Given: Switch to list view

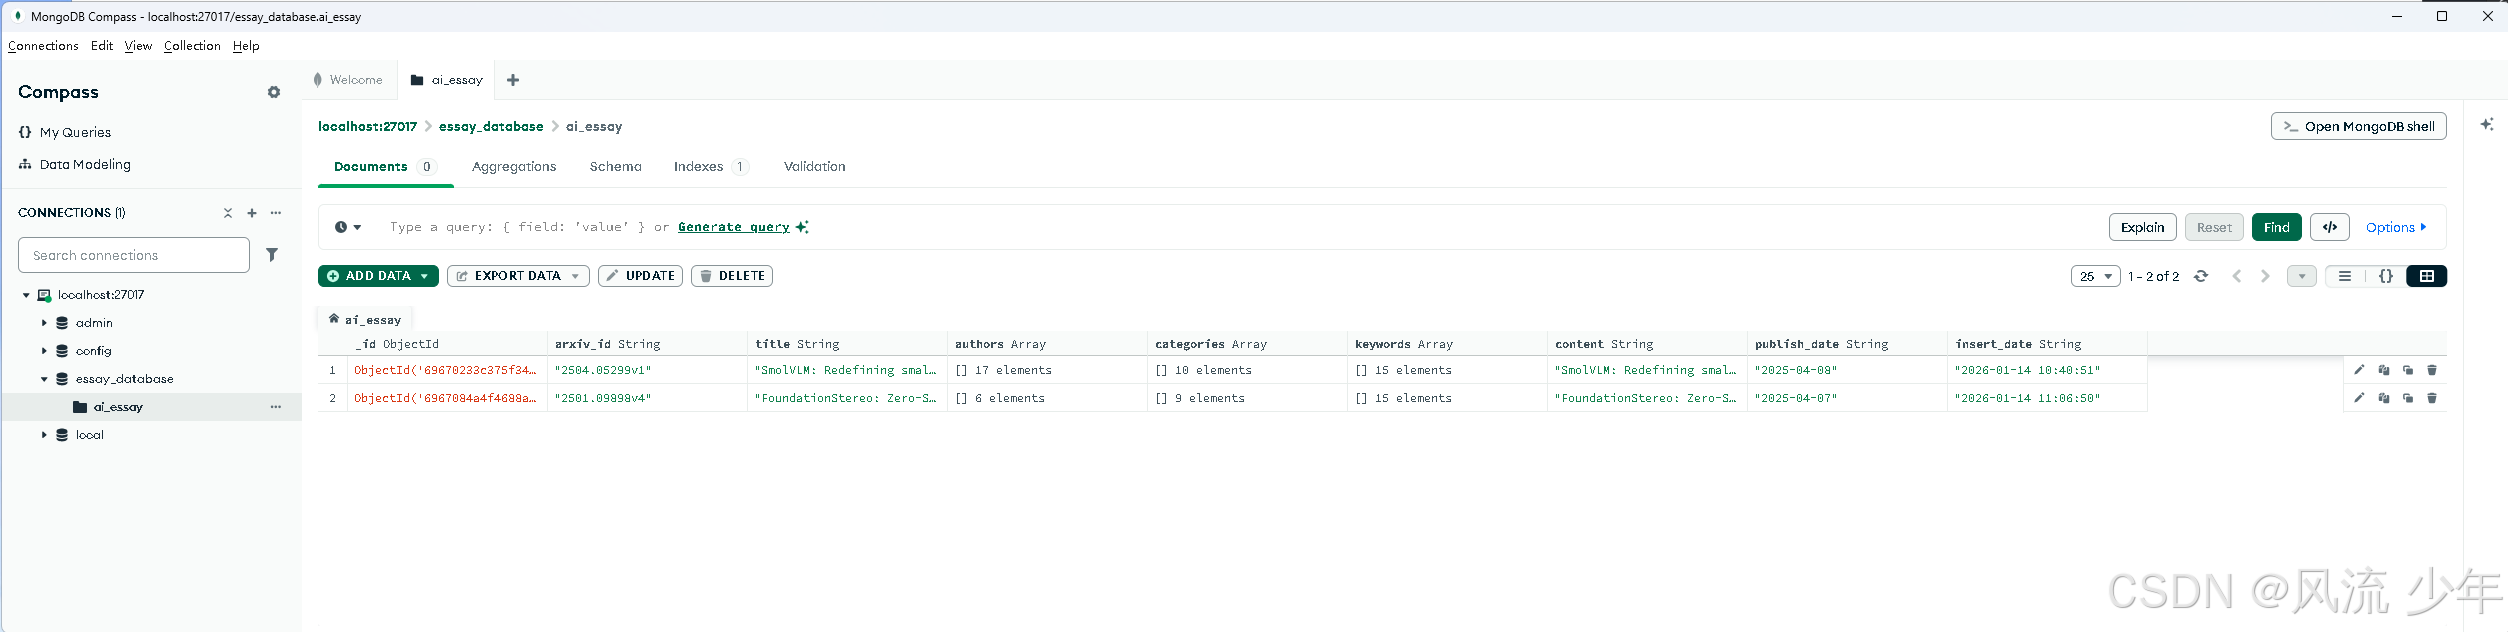Looking at the screenshot, I should (x=2345, y=276).
